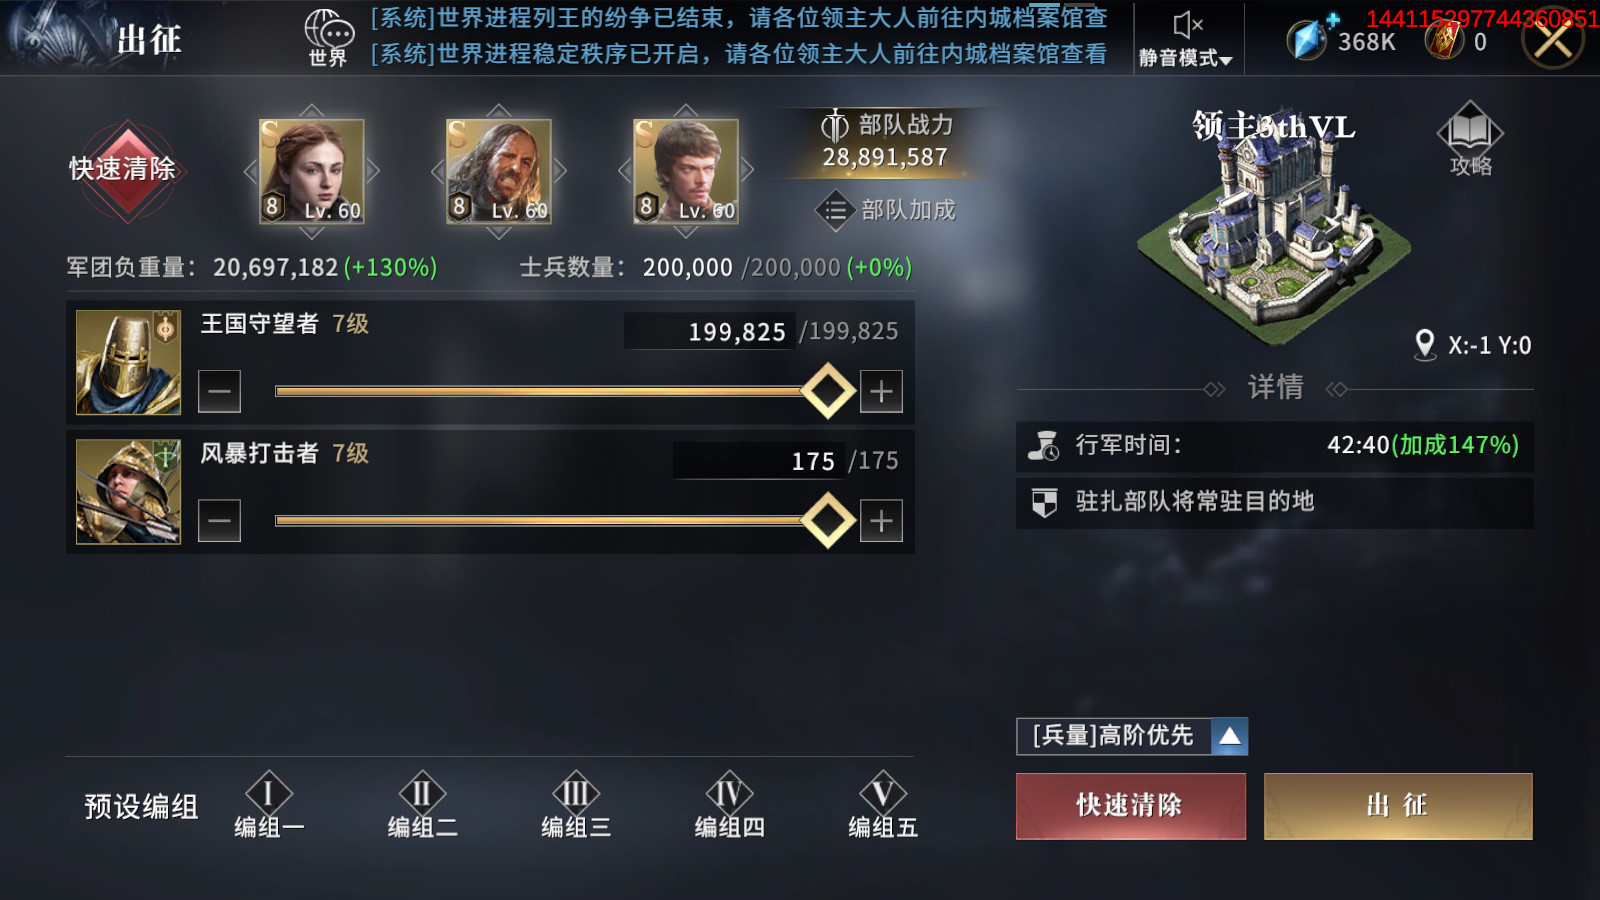Open the [兵量]高阶优先 dropdown
1600x900 pixels.
(1132, 736)
